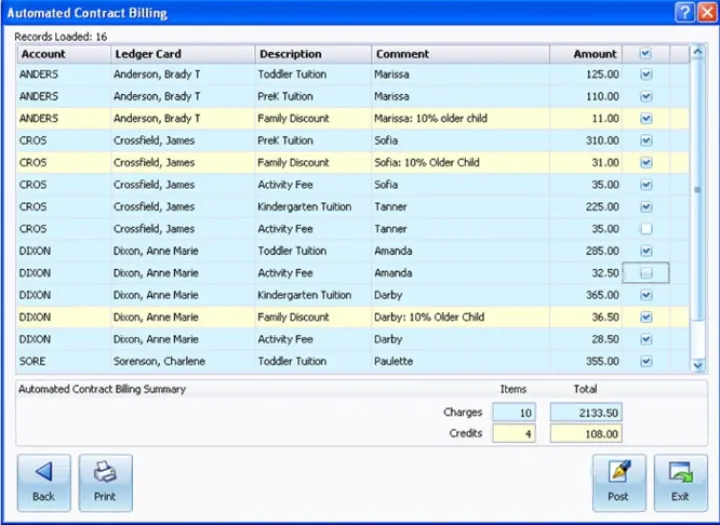Click the Credits Items field

tap(513, 434)
